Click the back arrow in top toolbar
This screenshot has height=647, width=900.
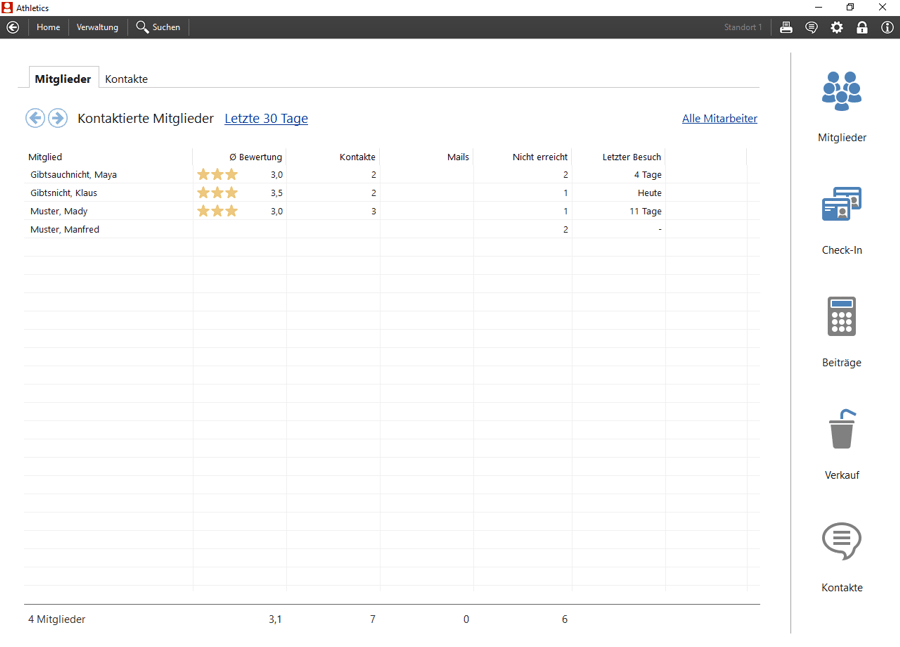click(13, 27)
